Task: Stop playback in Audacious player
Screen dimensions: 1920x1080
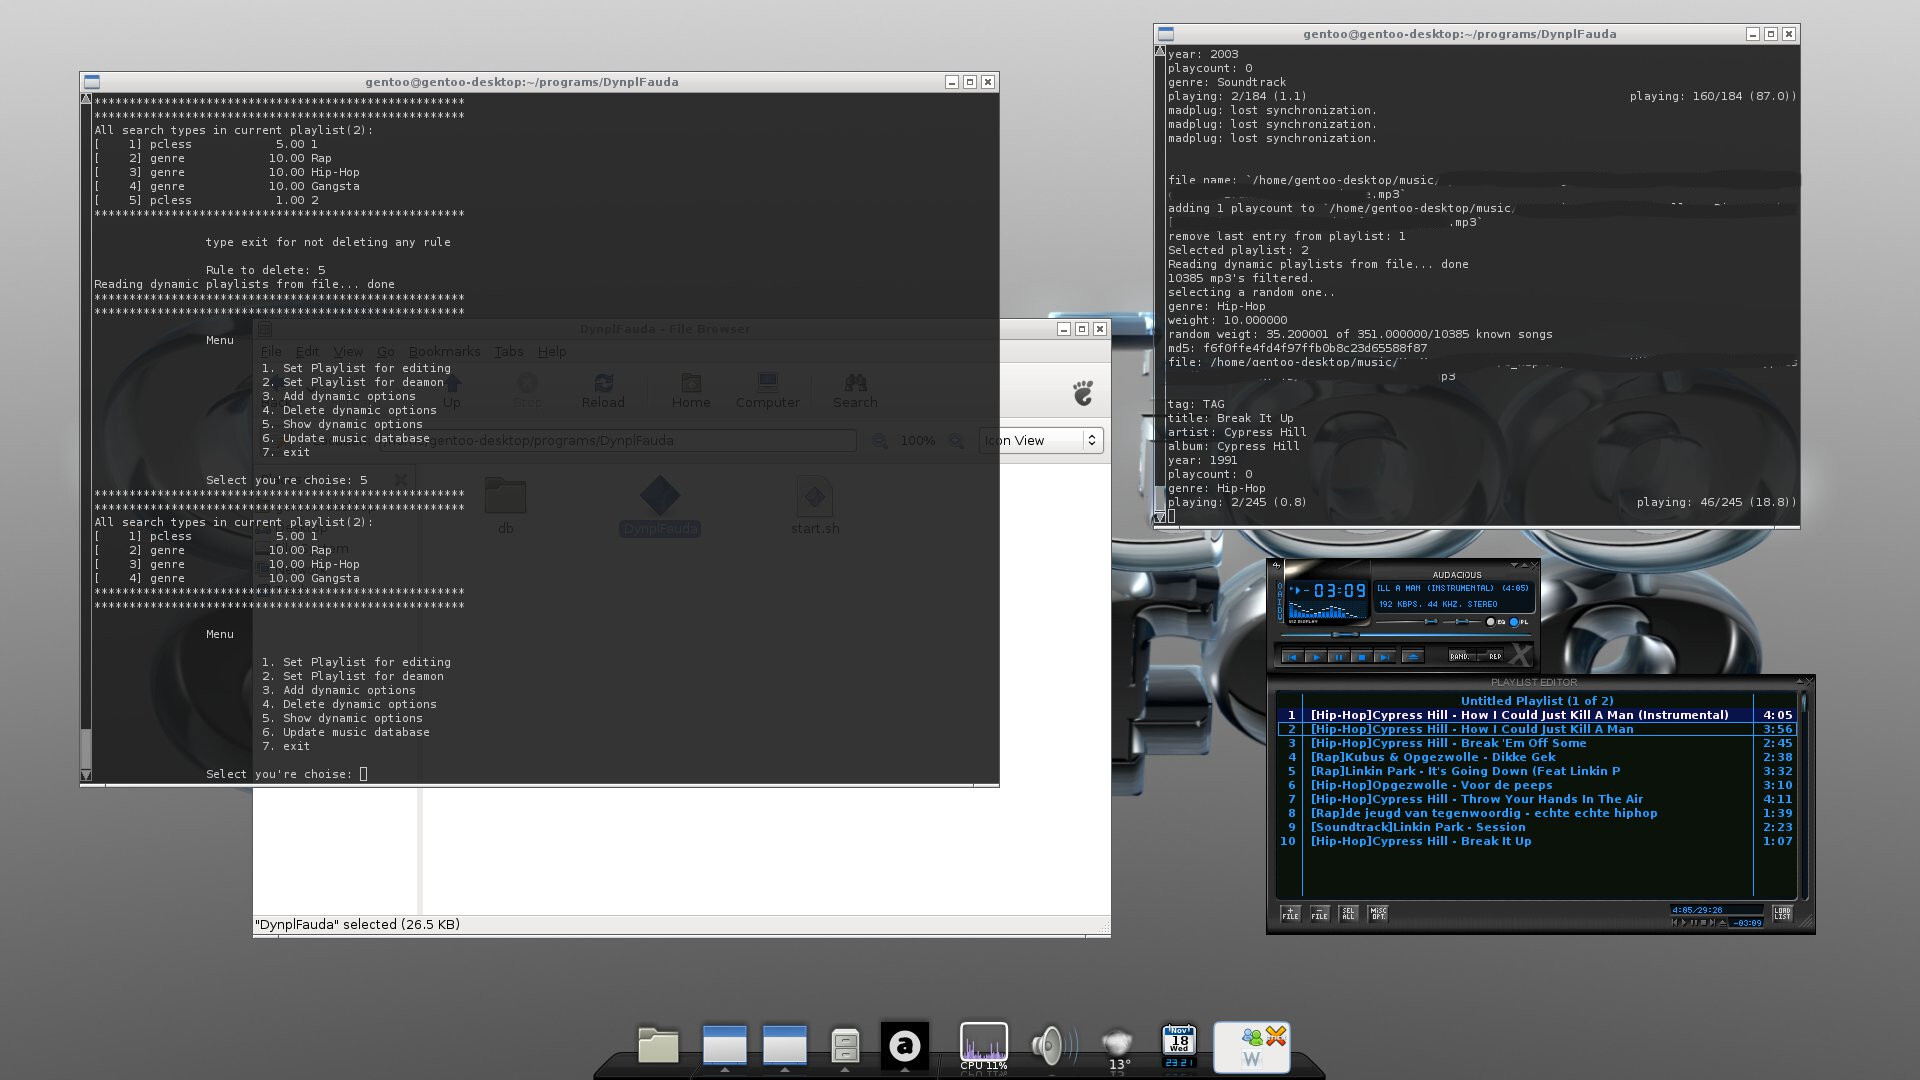Action: click(1362, 656)
